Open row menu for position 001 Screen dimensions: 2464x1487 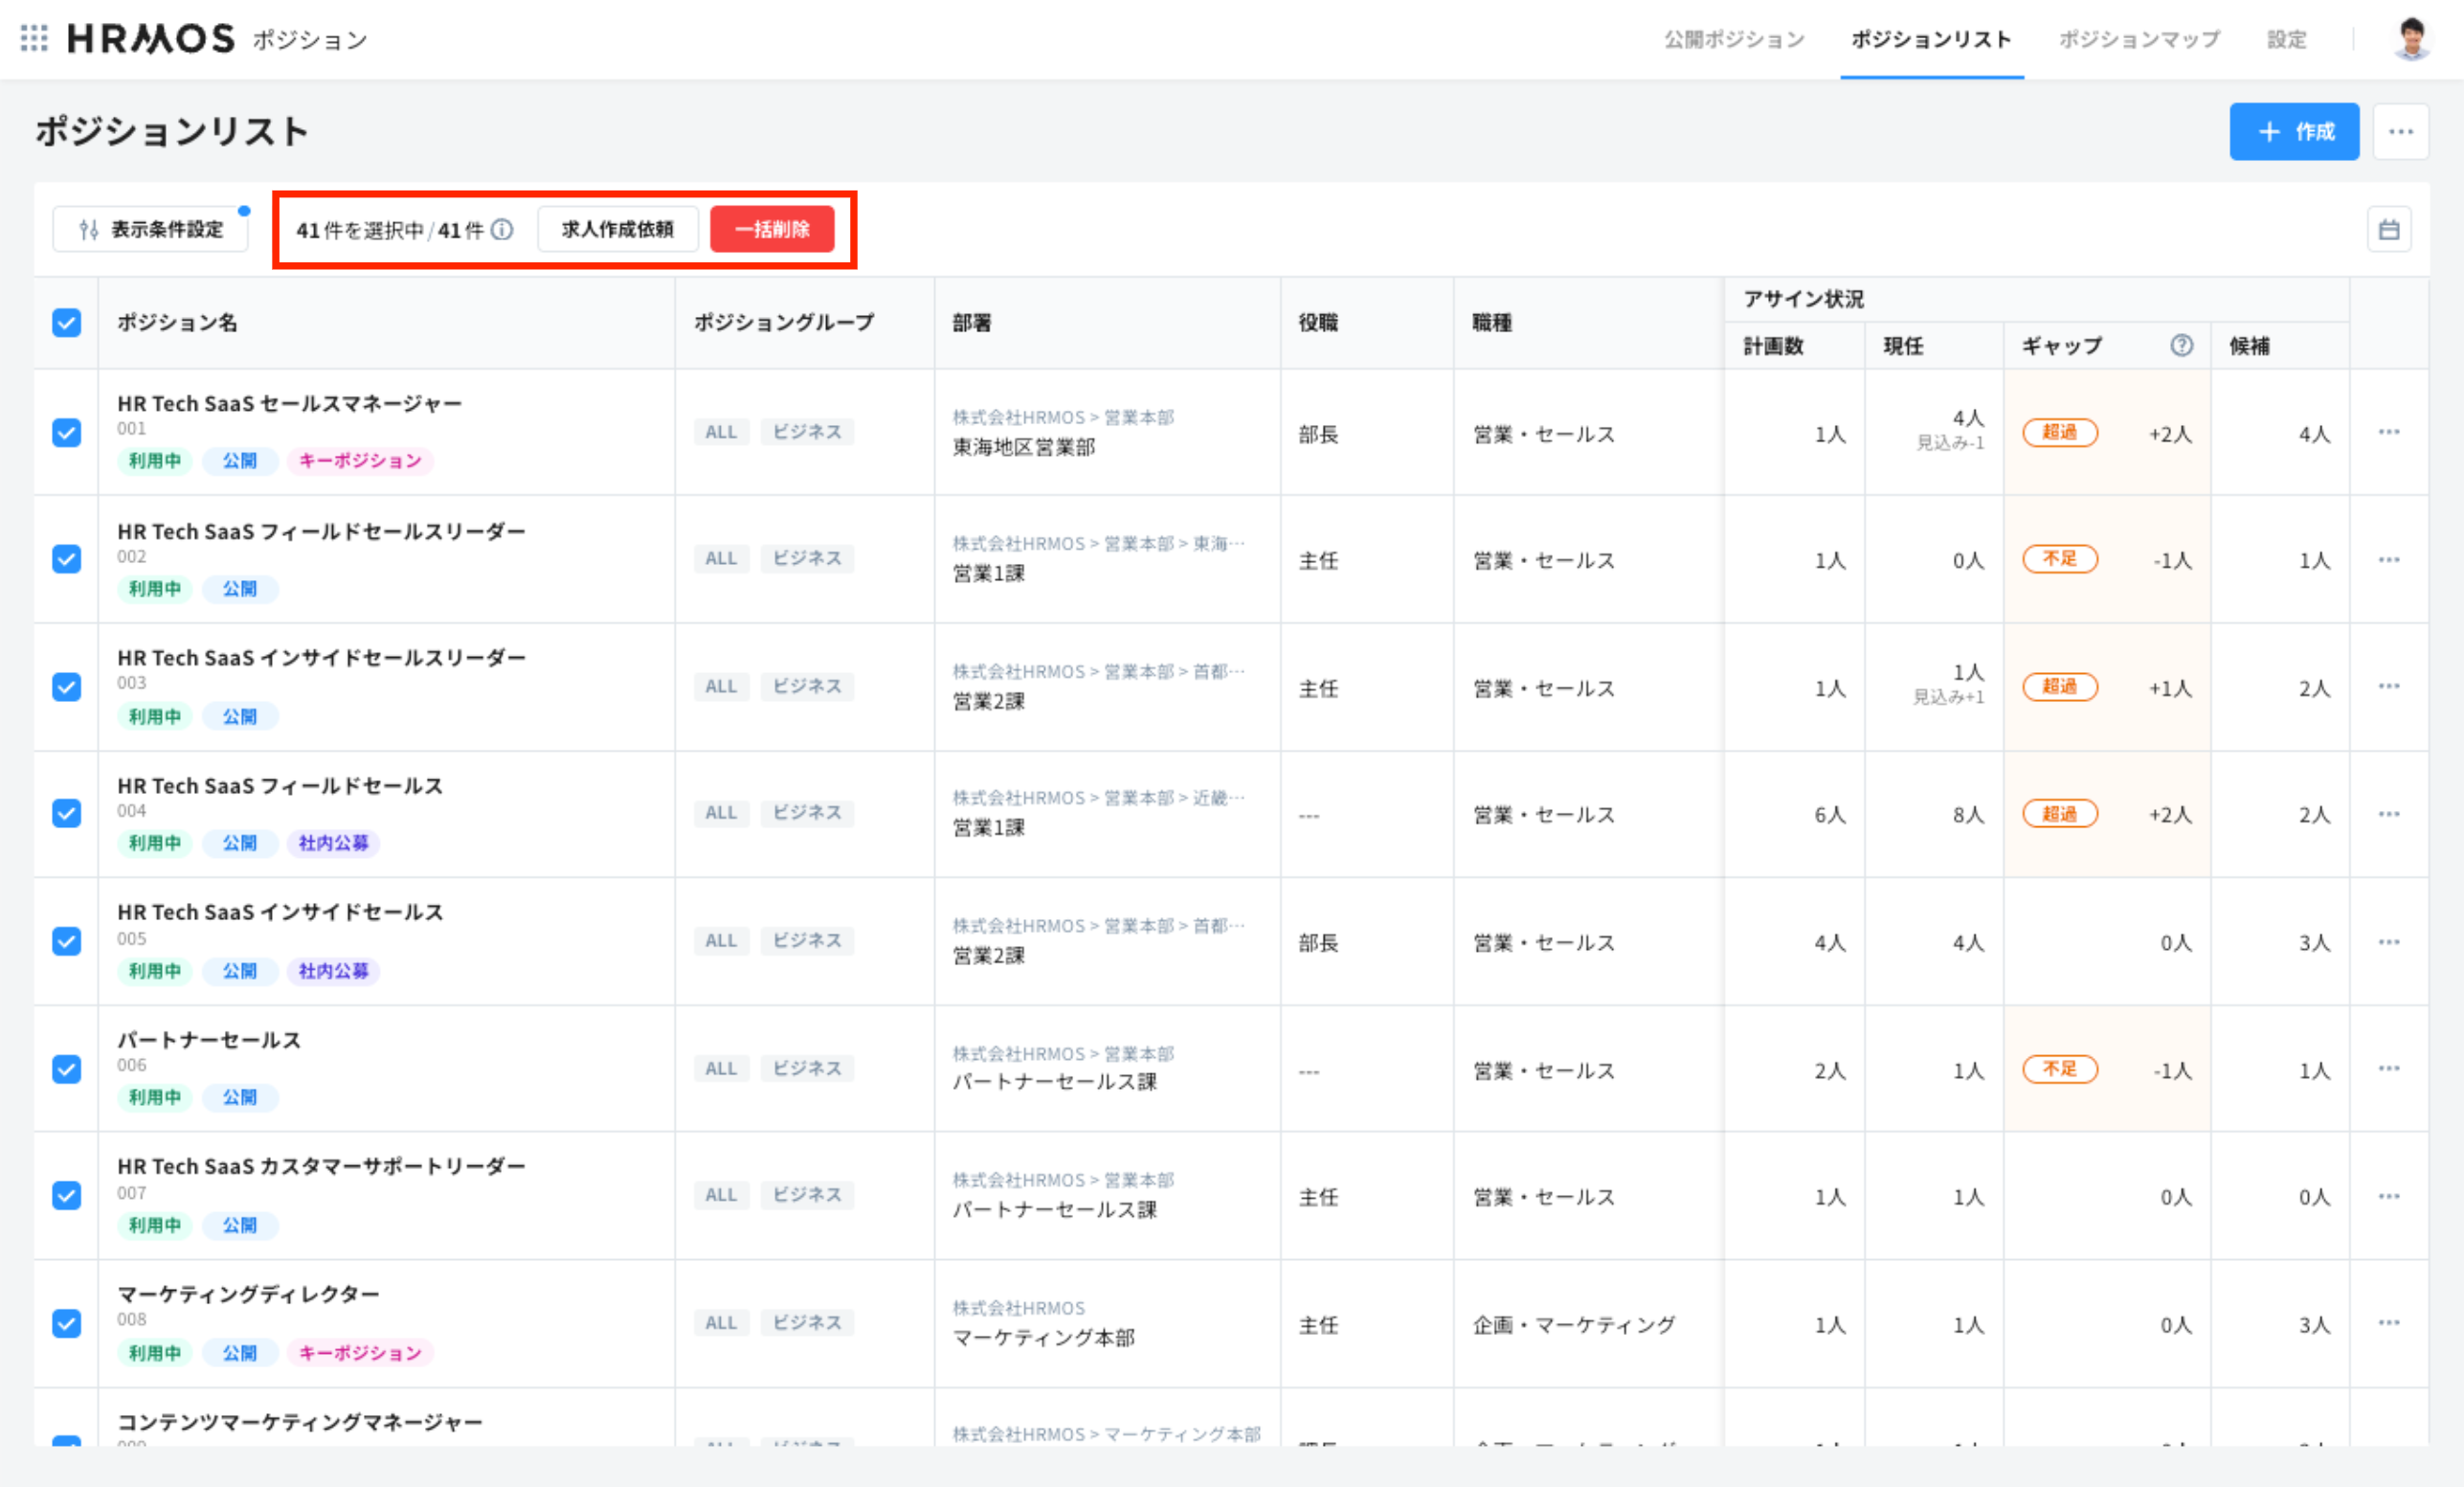[2389, 432]
